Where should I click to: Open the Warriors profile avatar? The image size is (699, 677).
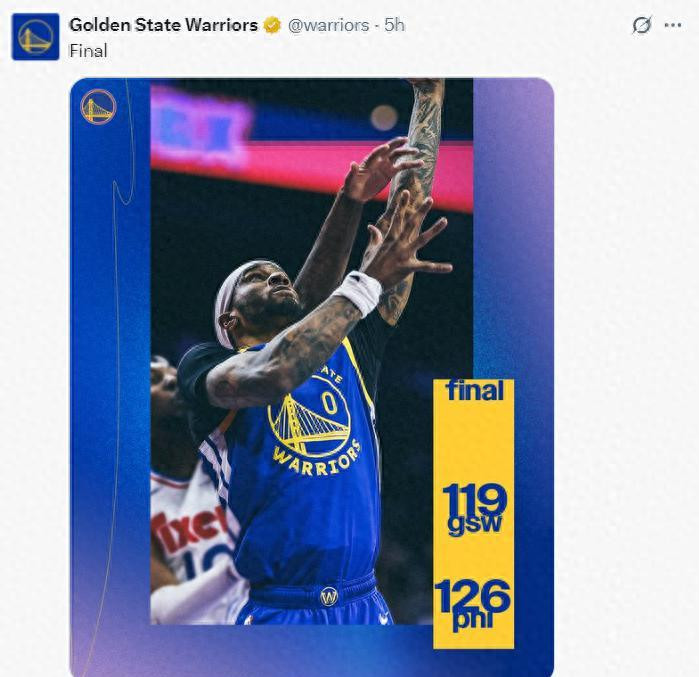[x=35, y=37]
